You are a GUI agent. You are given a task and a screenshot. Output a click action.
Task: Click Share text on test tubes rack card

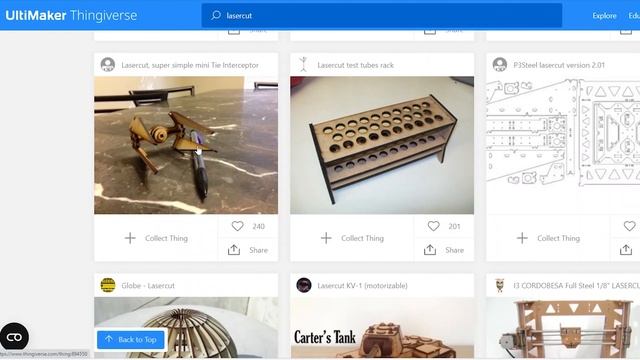pyautogui.click(x=454, y=250)
